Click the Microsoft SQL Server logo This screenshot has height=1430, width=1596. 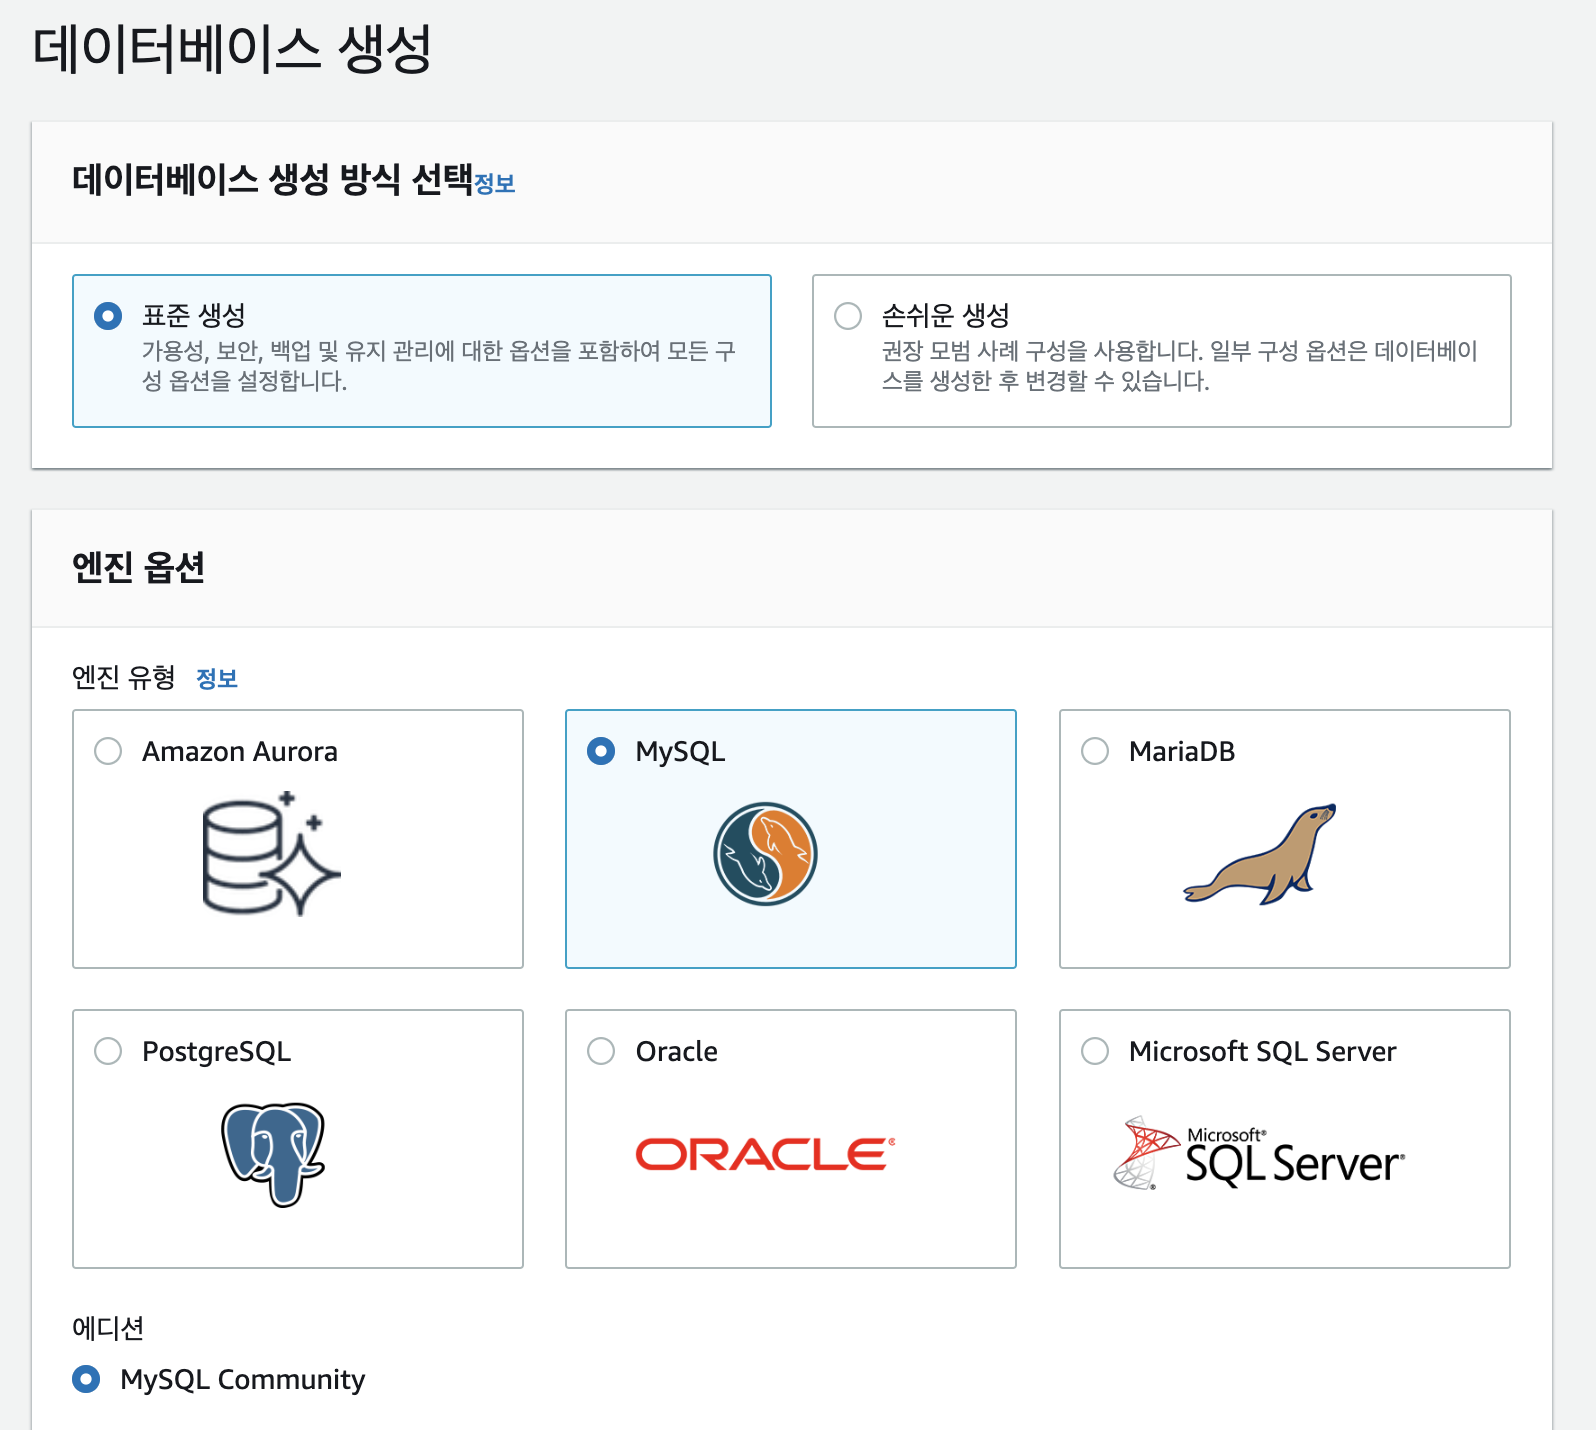(1259, 1154)
